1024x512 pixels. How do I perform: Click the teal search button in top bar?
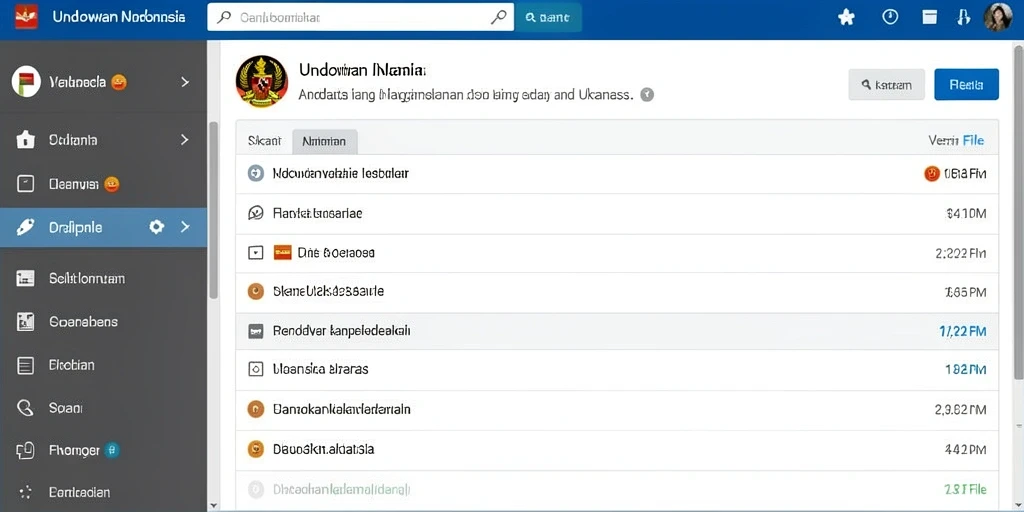[548, 18]
